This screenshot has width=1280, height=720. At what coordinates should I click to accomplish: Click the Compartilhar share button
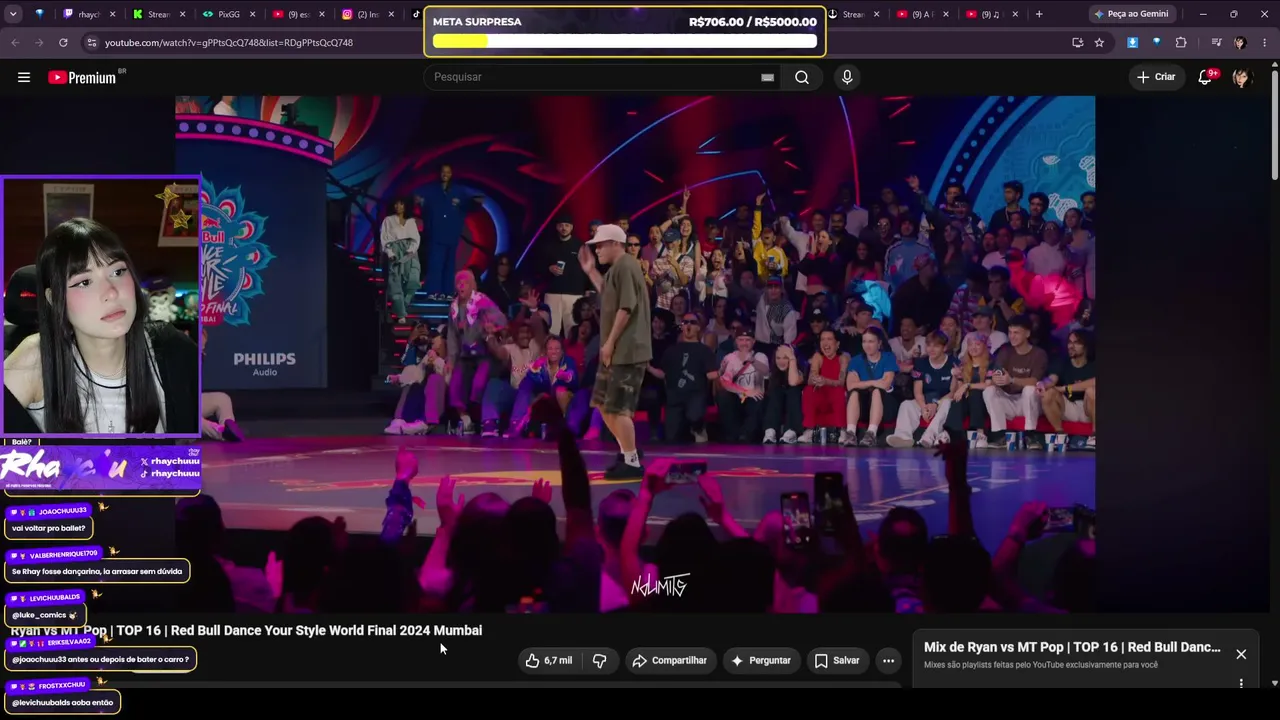click(x=669, y=660)
